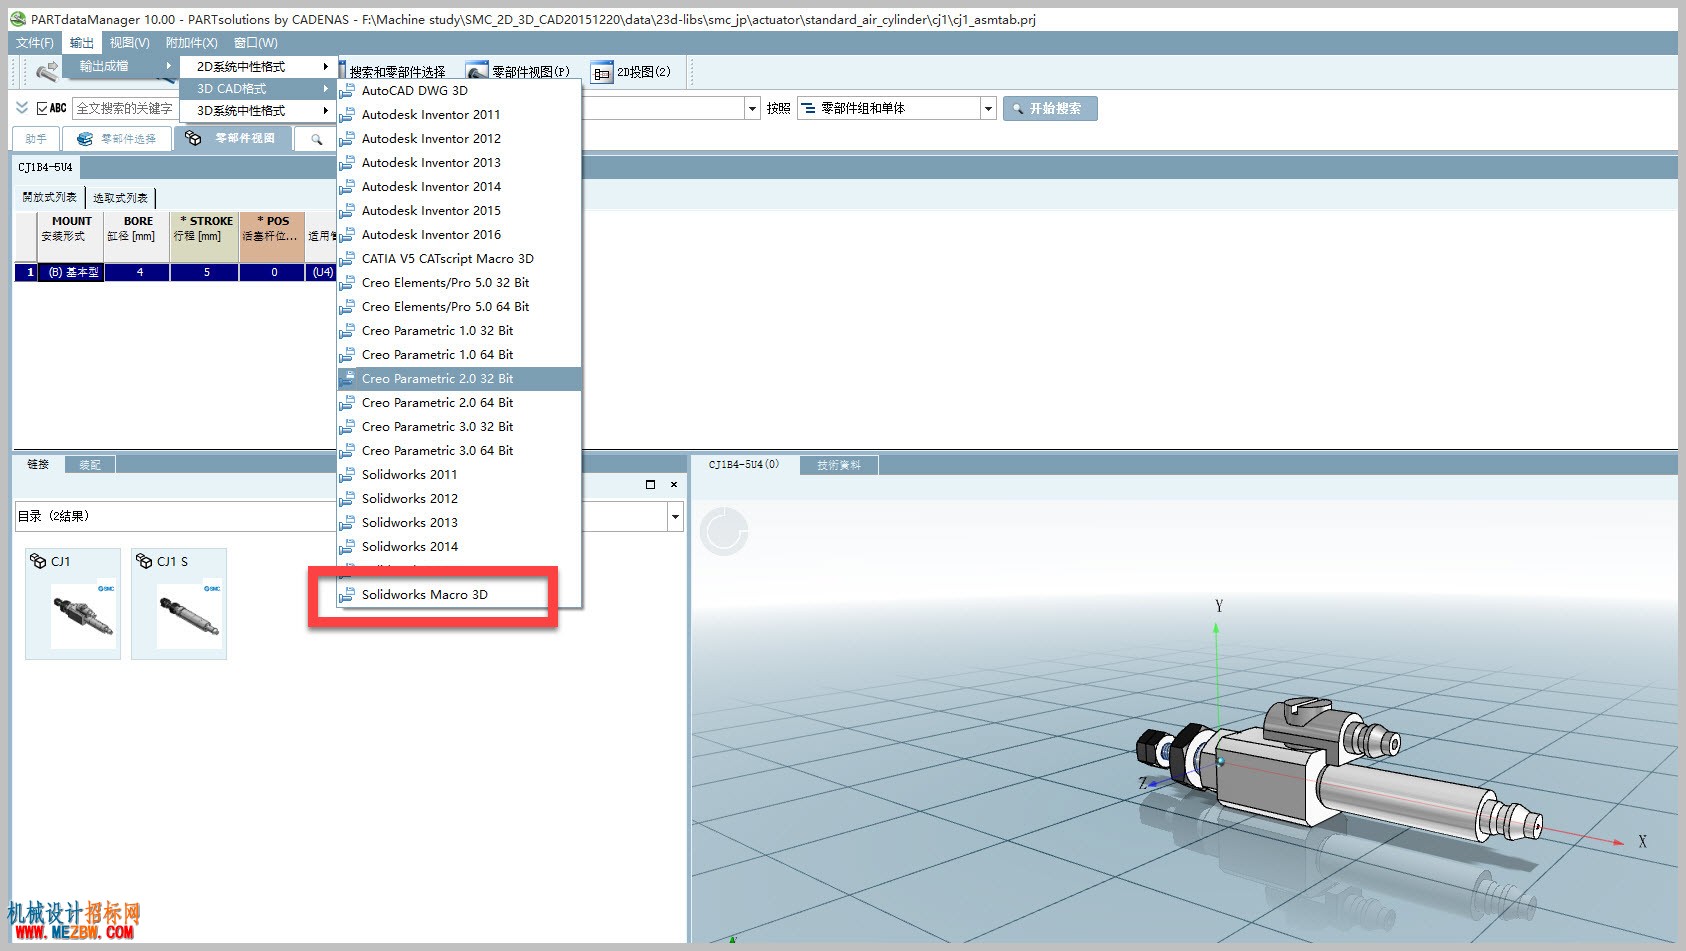This screenshot has height=951, width=1686.
Task: Choose Solidworks Macro 3D export
Action: [x=459, y=594]
